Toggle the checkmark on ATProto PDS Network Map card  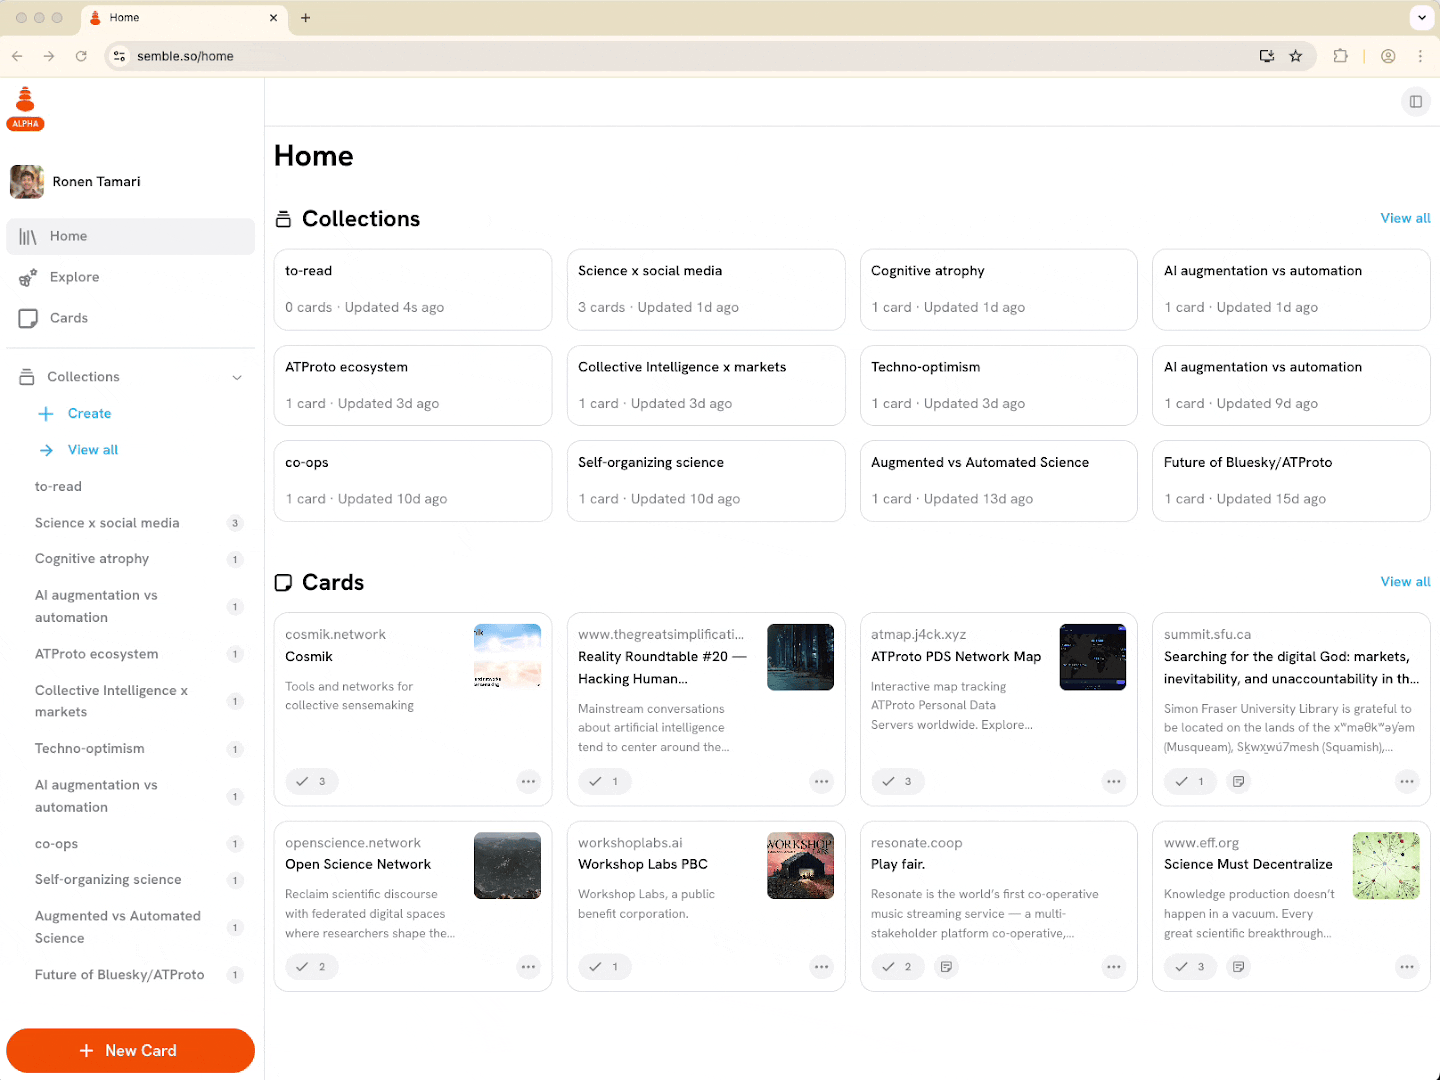point(897,782)
